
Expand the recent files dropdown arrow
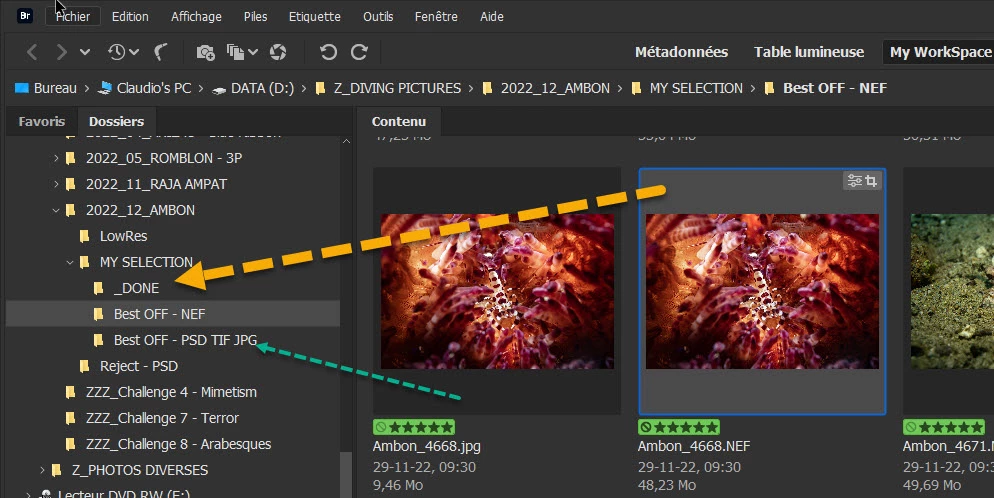(x=134, y=52)
